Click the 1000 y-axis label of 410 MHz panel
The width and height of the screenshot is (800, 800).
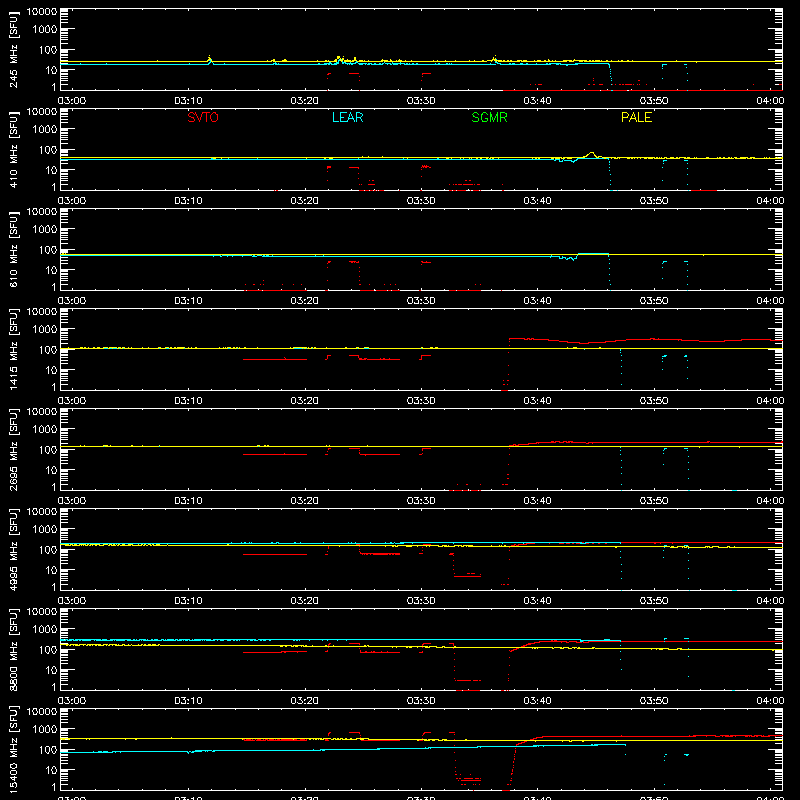pyautogui.click(x=45, y=129)
